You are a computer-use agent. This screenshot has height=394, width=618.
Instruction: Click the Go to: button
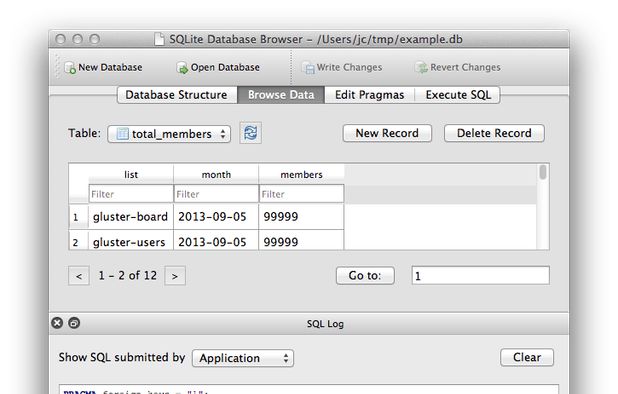point(365,275)
